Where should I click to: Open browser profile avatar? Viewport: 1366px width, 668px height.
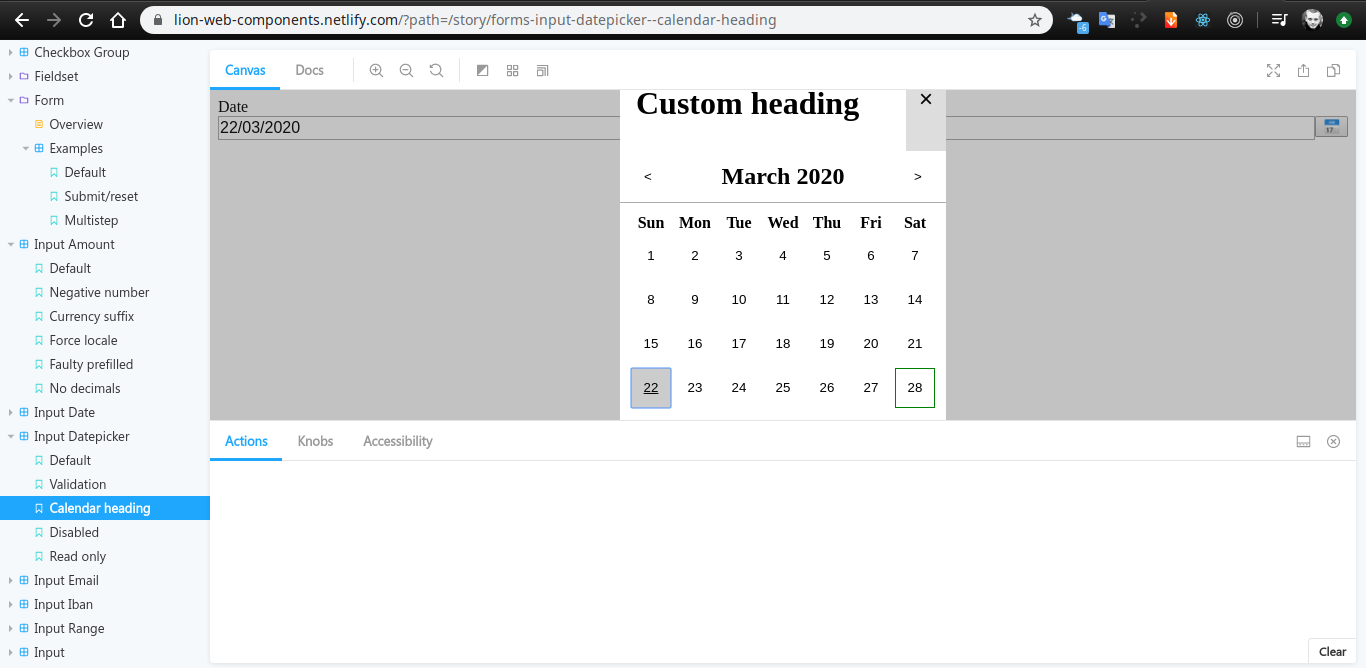1312,20
